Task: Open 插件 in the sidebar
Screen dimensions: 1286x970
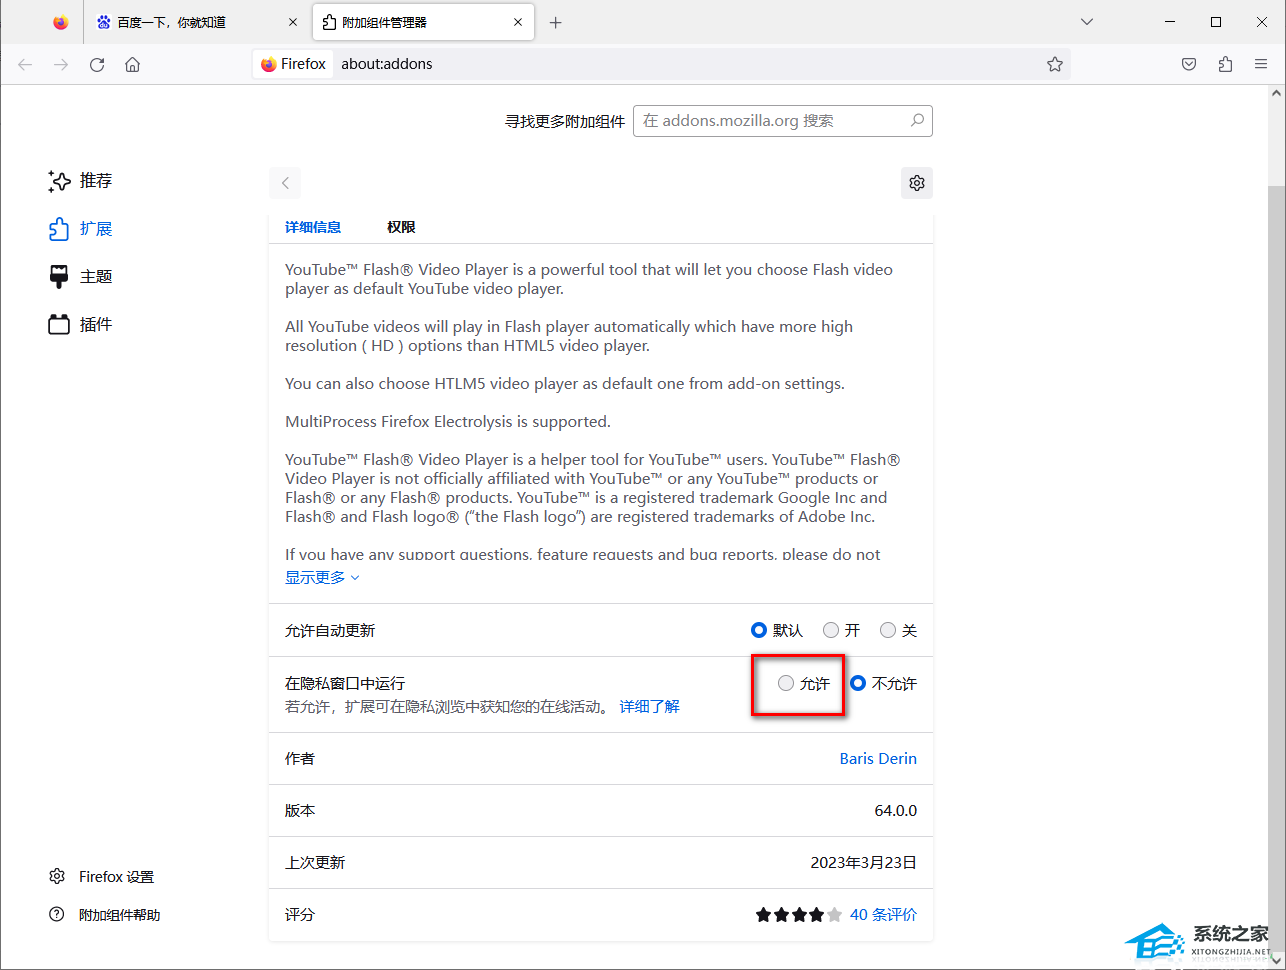Action: point(80,325)
